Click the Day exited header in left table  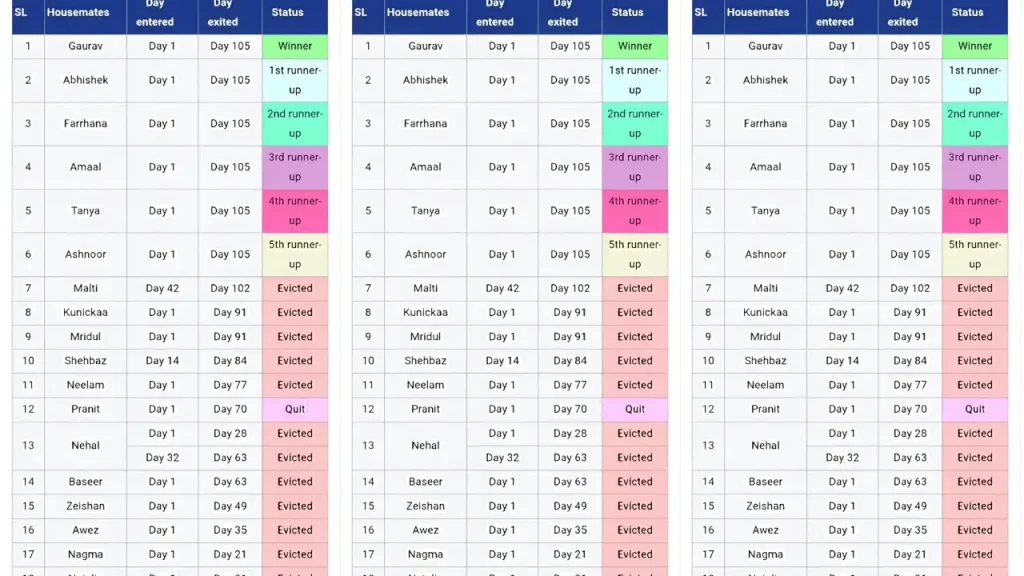223,12
